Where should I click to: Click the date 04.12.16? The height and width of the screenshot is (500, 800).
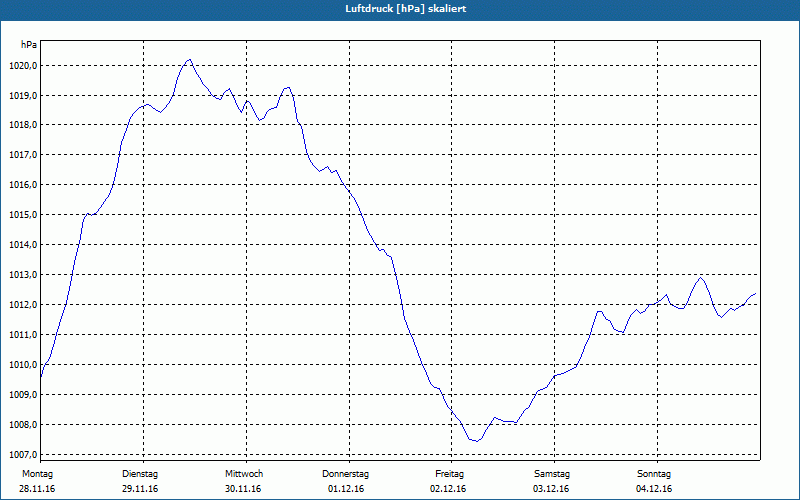pyautogui.click(x=654, y=489)
